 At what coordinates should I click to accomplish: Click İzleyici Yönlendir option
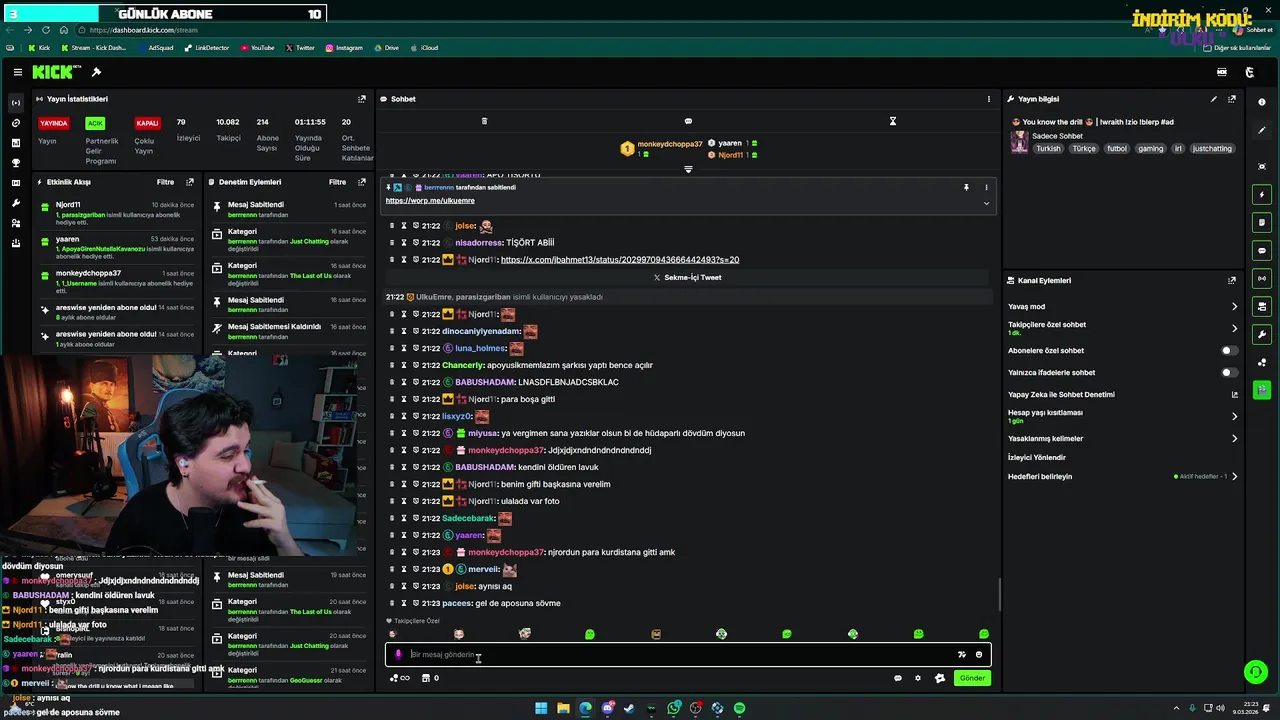coord(1037,457)
